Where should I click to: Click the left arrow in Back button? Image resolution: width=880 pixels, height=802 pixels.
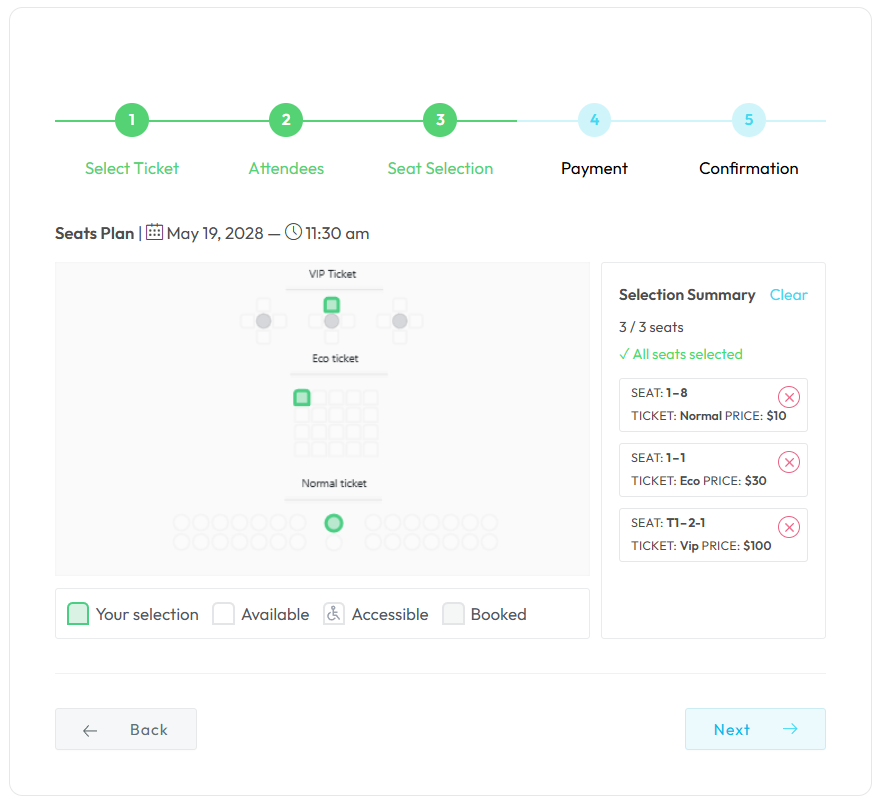click(90, 730)
